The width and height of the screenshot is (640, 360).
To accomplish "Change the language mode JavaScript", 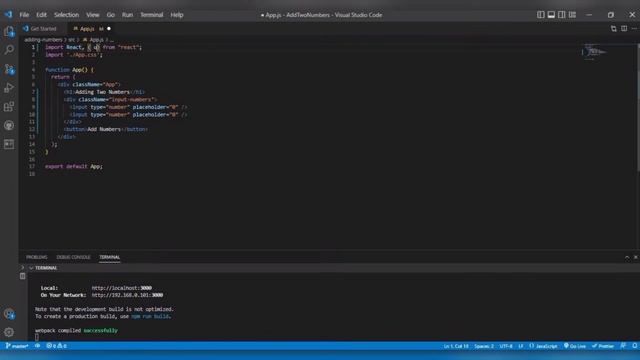I will (543, 346).
